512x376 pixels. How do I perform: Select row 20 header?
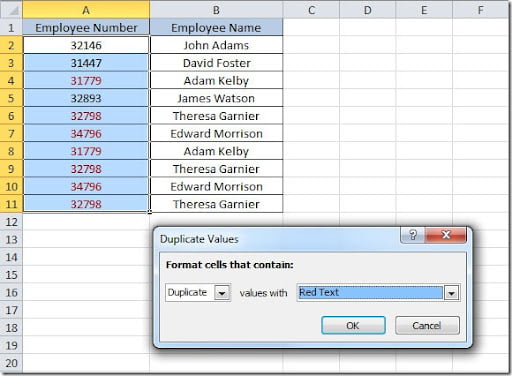point(11,363)
